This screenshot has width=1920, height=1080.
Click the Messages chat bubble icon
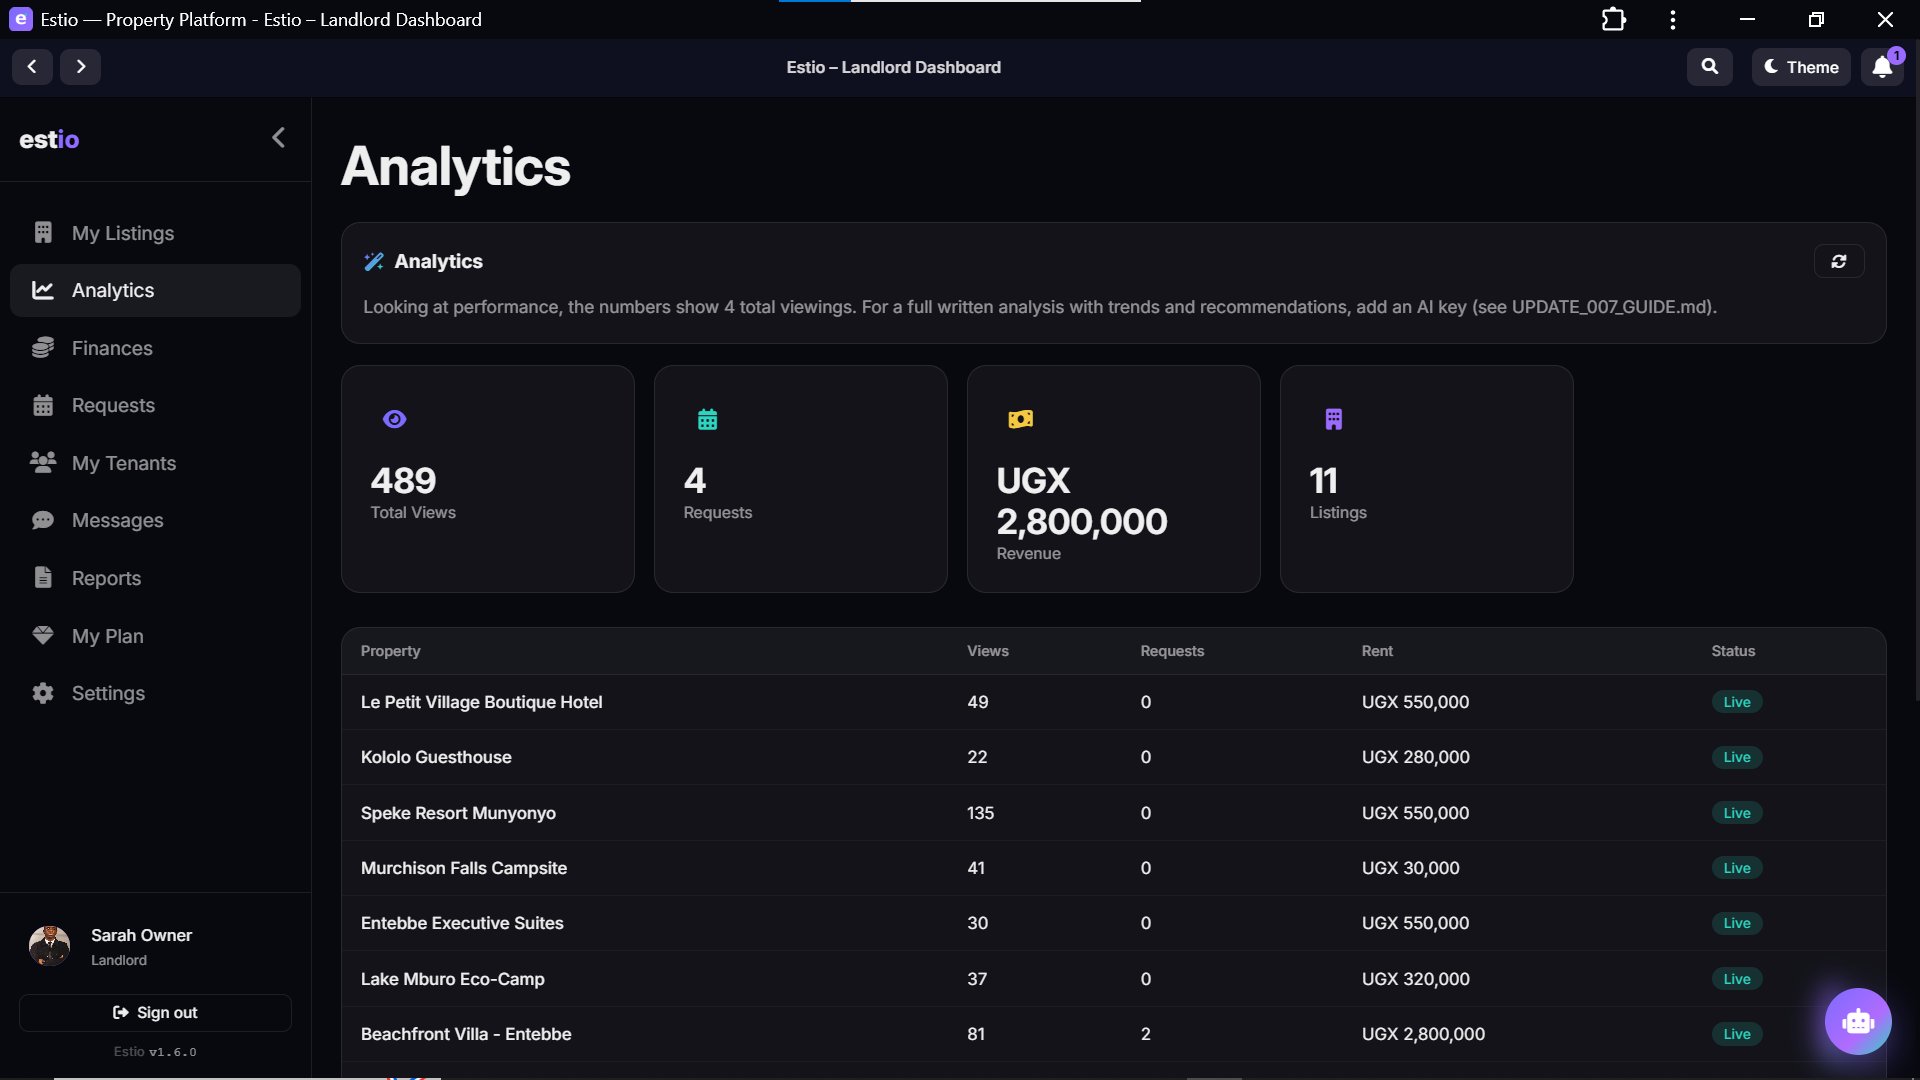[42, 520]
